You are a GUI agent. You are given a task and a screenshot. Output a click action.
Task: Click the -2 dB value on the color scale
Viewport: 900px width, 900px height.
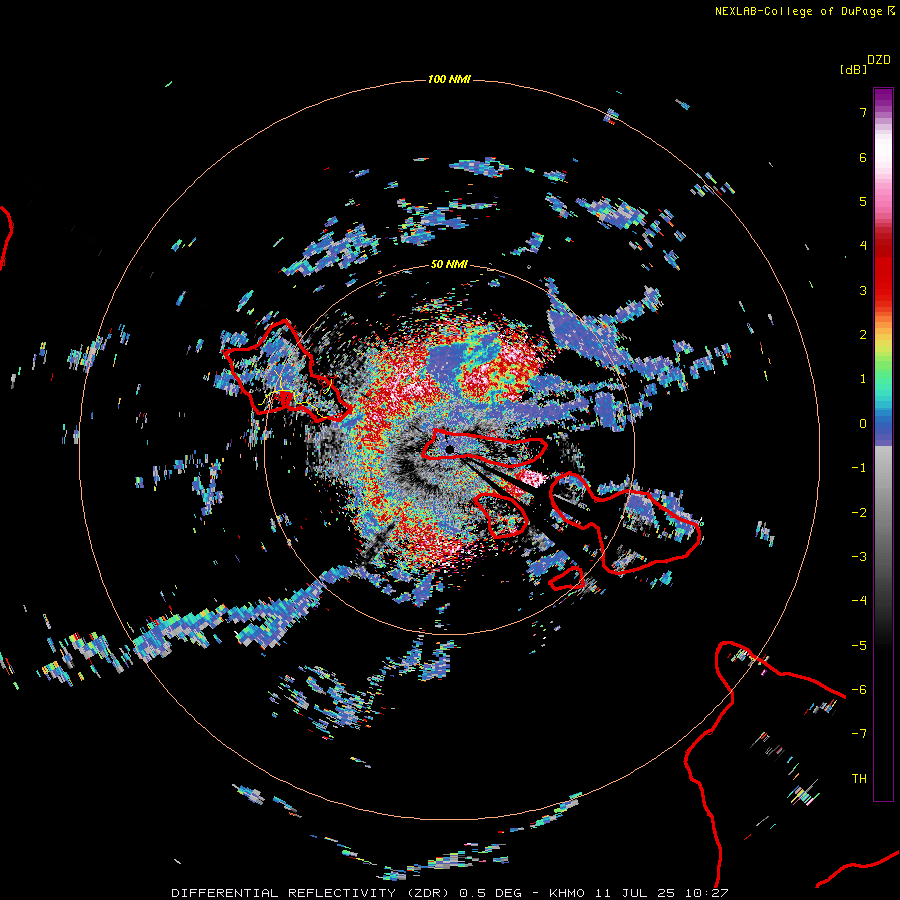pyautogui.click(x=859, y=513)
